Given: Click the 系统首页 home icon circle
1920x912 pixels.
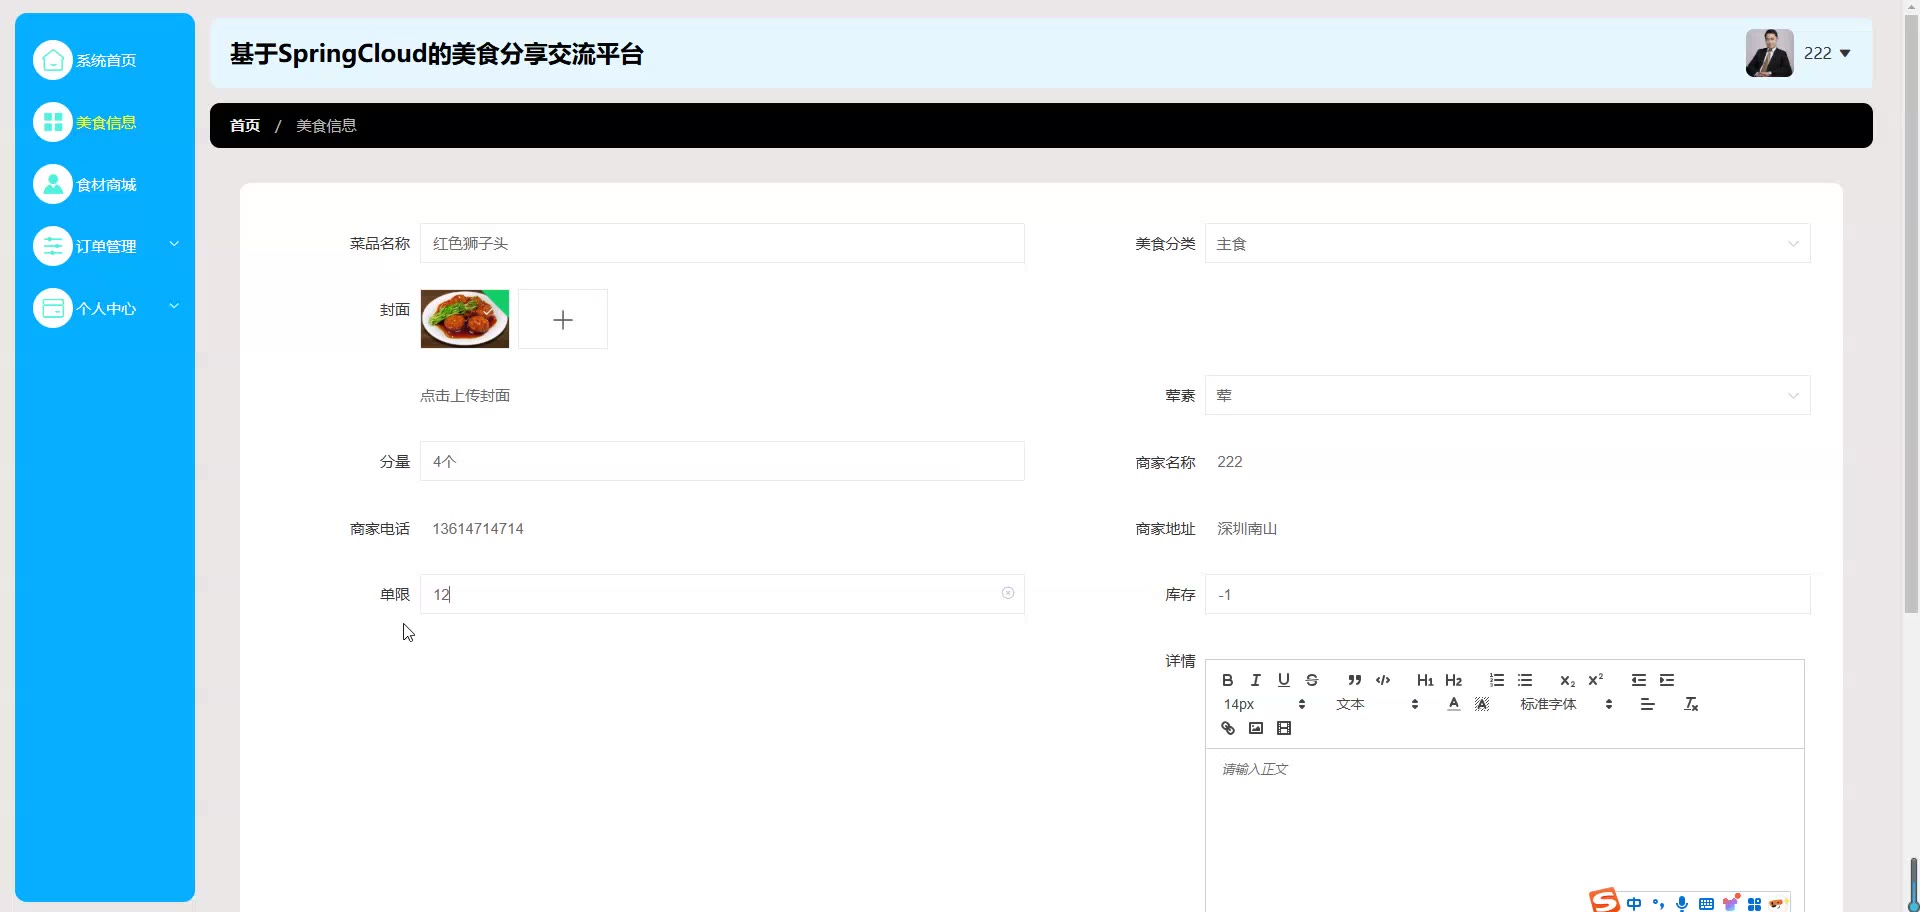Looking at the screenshot, I should pyautogui.click(x=53, y=60).
